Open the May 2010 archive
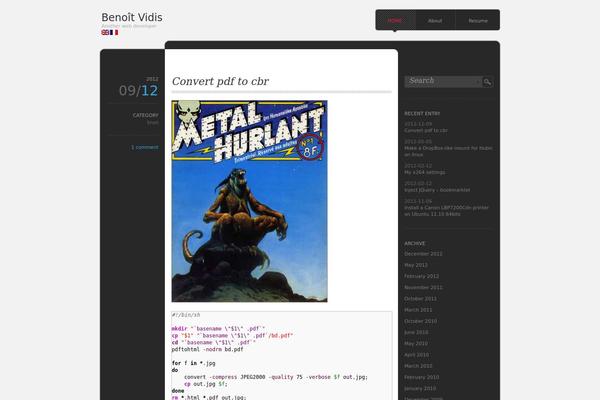The image size is (600, 400). 416,343
